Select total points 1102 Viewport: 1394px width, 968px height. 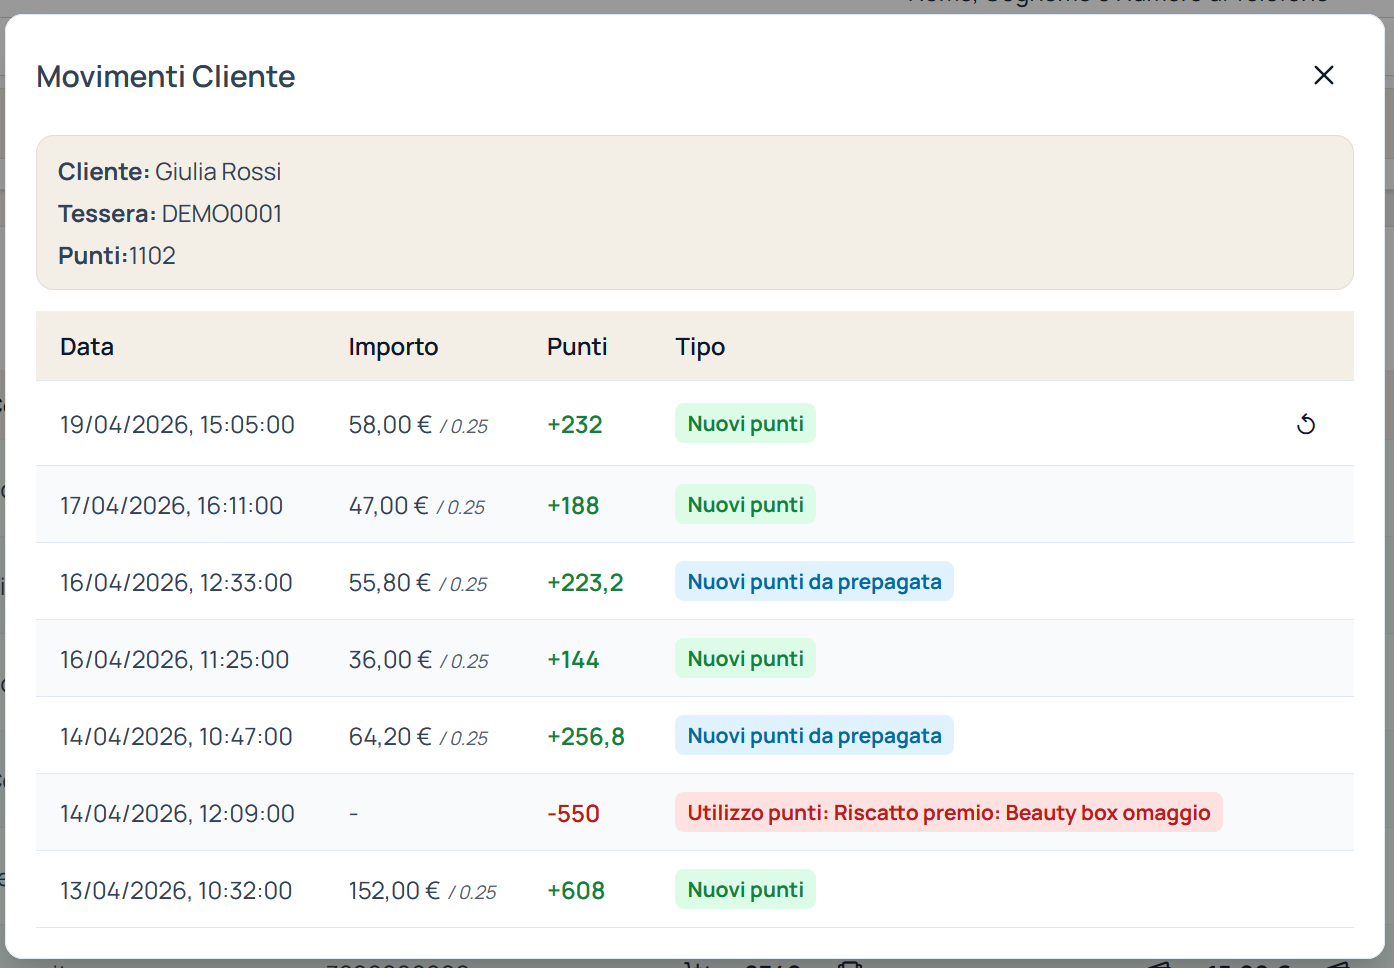152,255
